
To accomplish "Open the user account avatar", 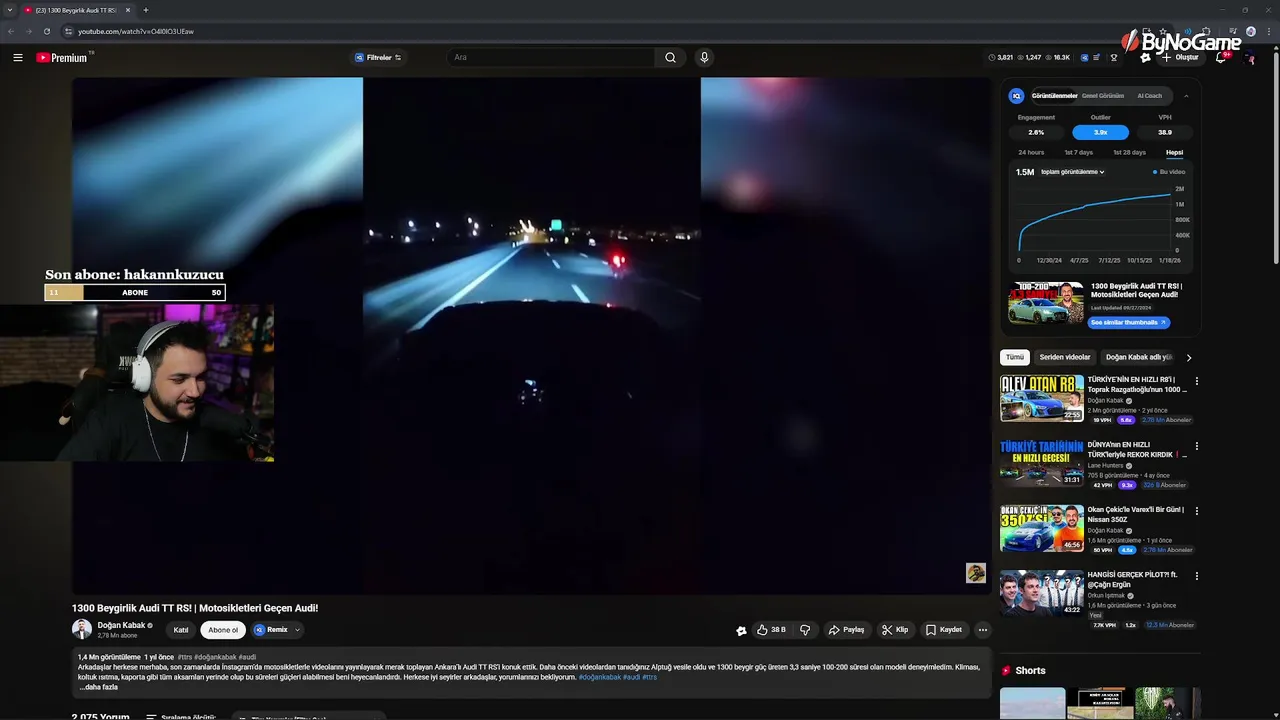I will pyautogui.click(x=1249, y=58).
